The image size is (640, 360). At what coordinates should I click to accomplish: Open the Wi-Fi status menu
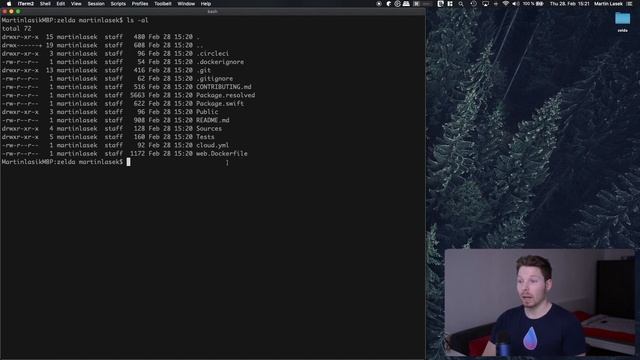tap(506, 4)
